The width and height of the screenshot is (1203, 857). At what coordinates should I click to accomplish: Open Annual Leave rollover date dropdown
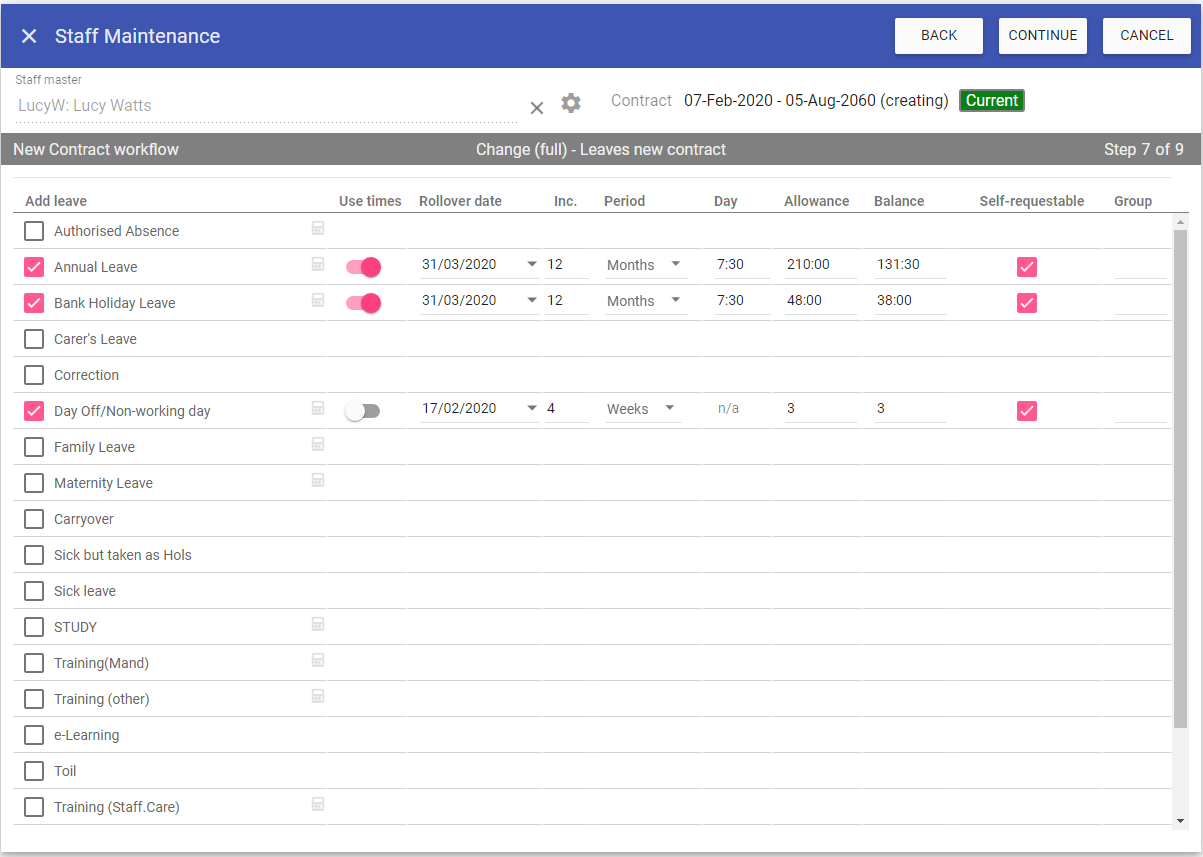point(532,265)
